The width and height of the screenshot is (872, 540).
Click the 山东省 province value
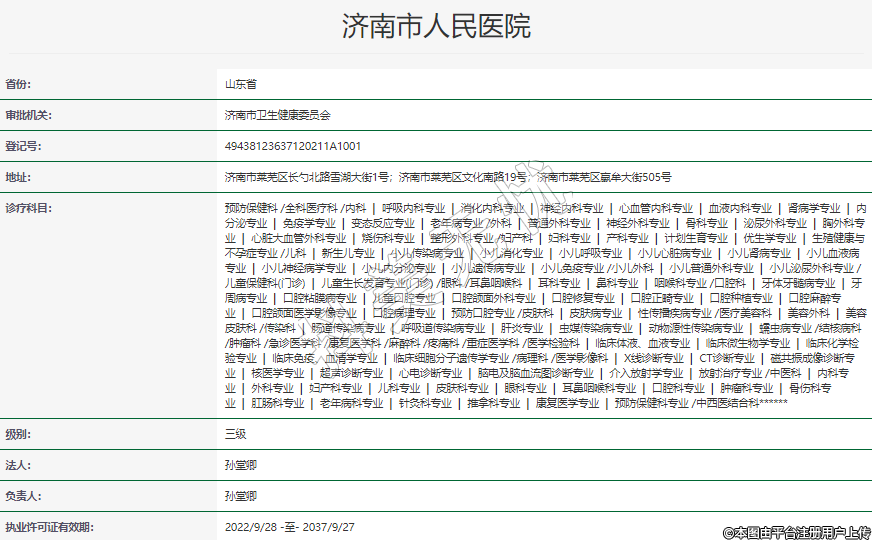pos(240,85)
